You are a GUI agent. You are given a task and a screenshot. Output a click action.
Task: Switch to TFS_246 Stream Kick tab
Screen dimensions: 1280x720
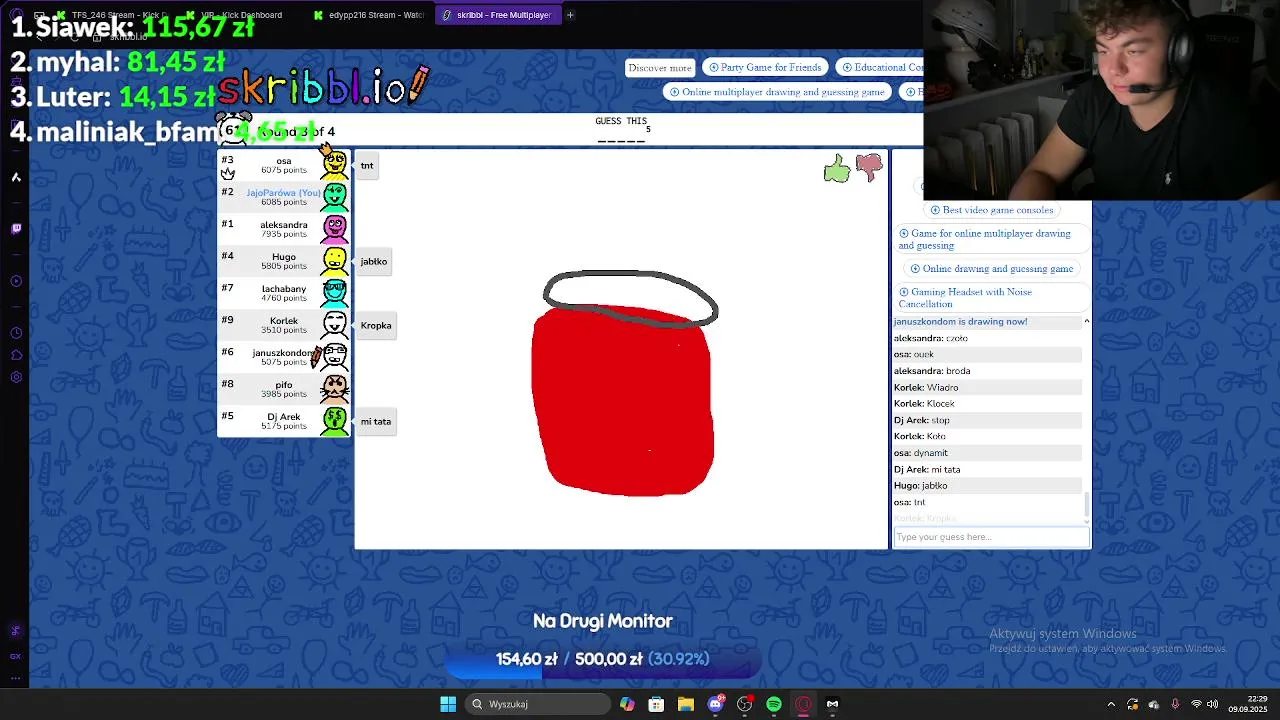point(112,15)
